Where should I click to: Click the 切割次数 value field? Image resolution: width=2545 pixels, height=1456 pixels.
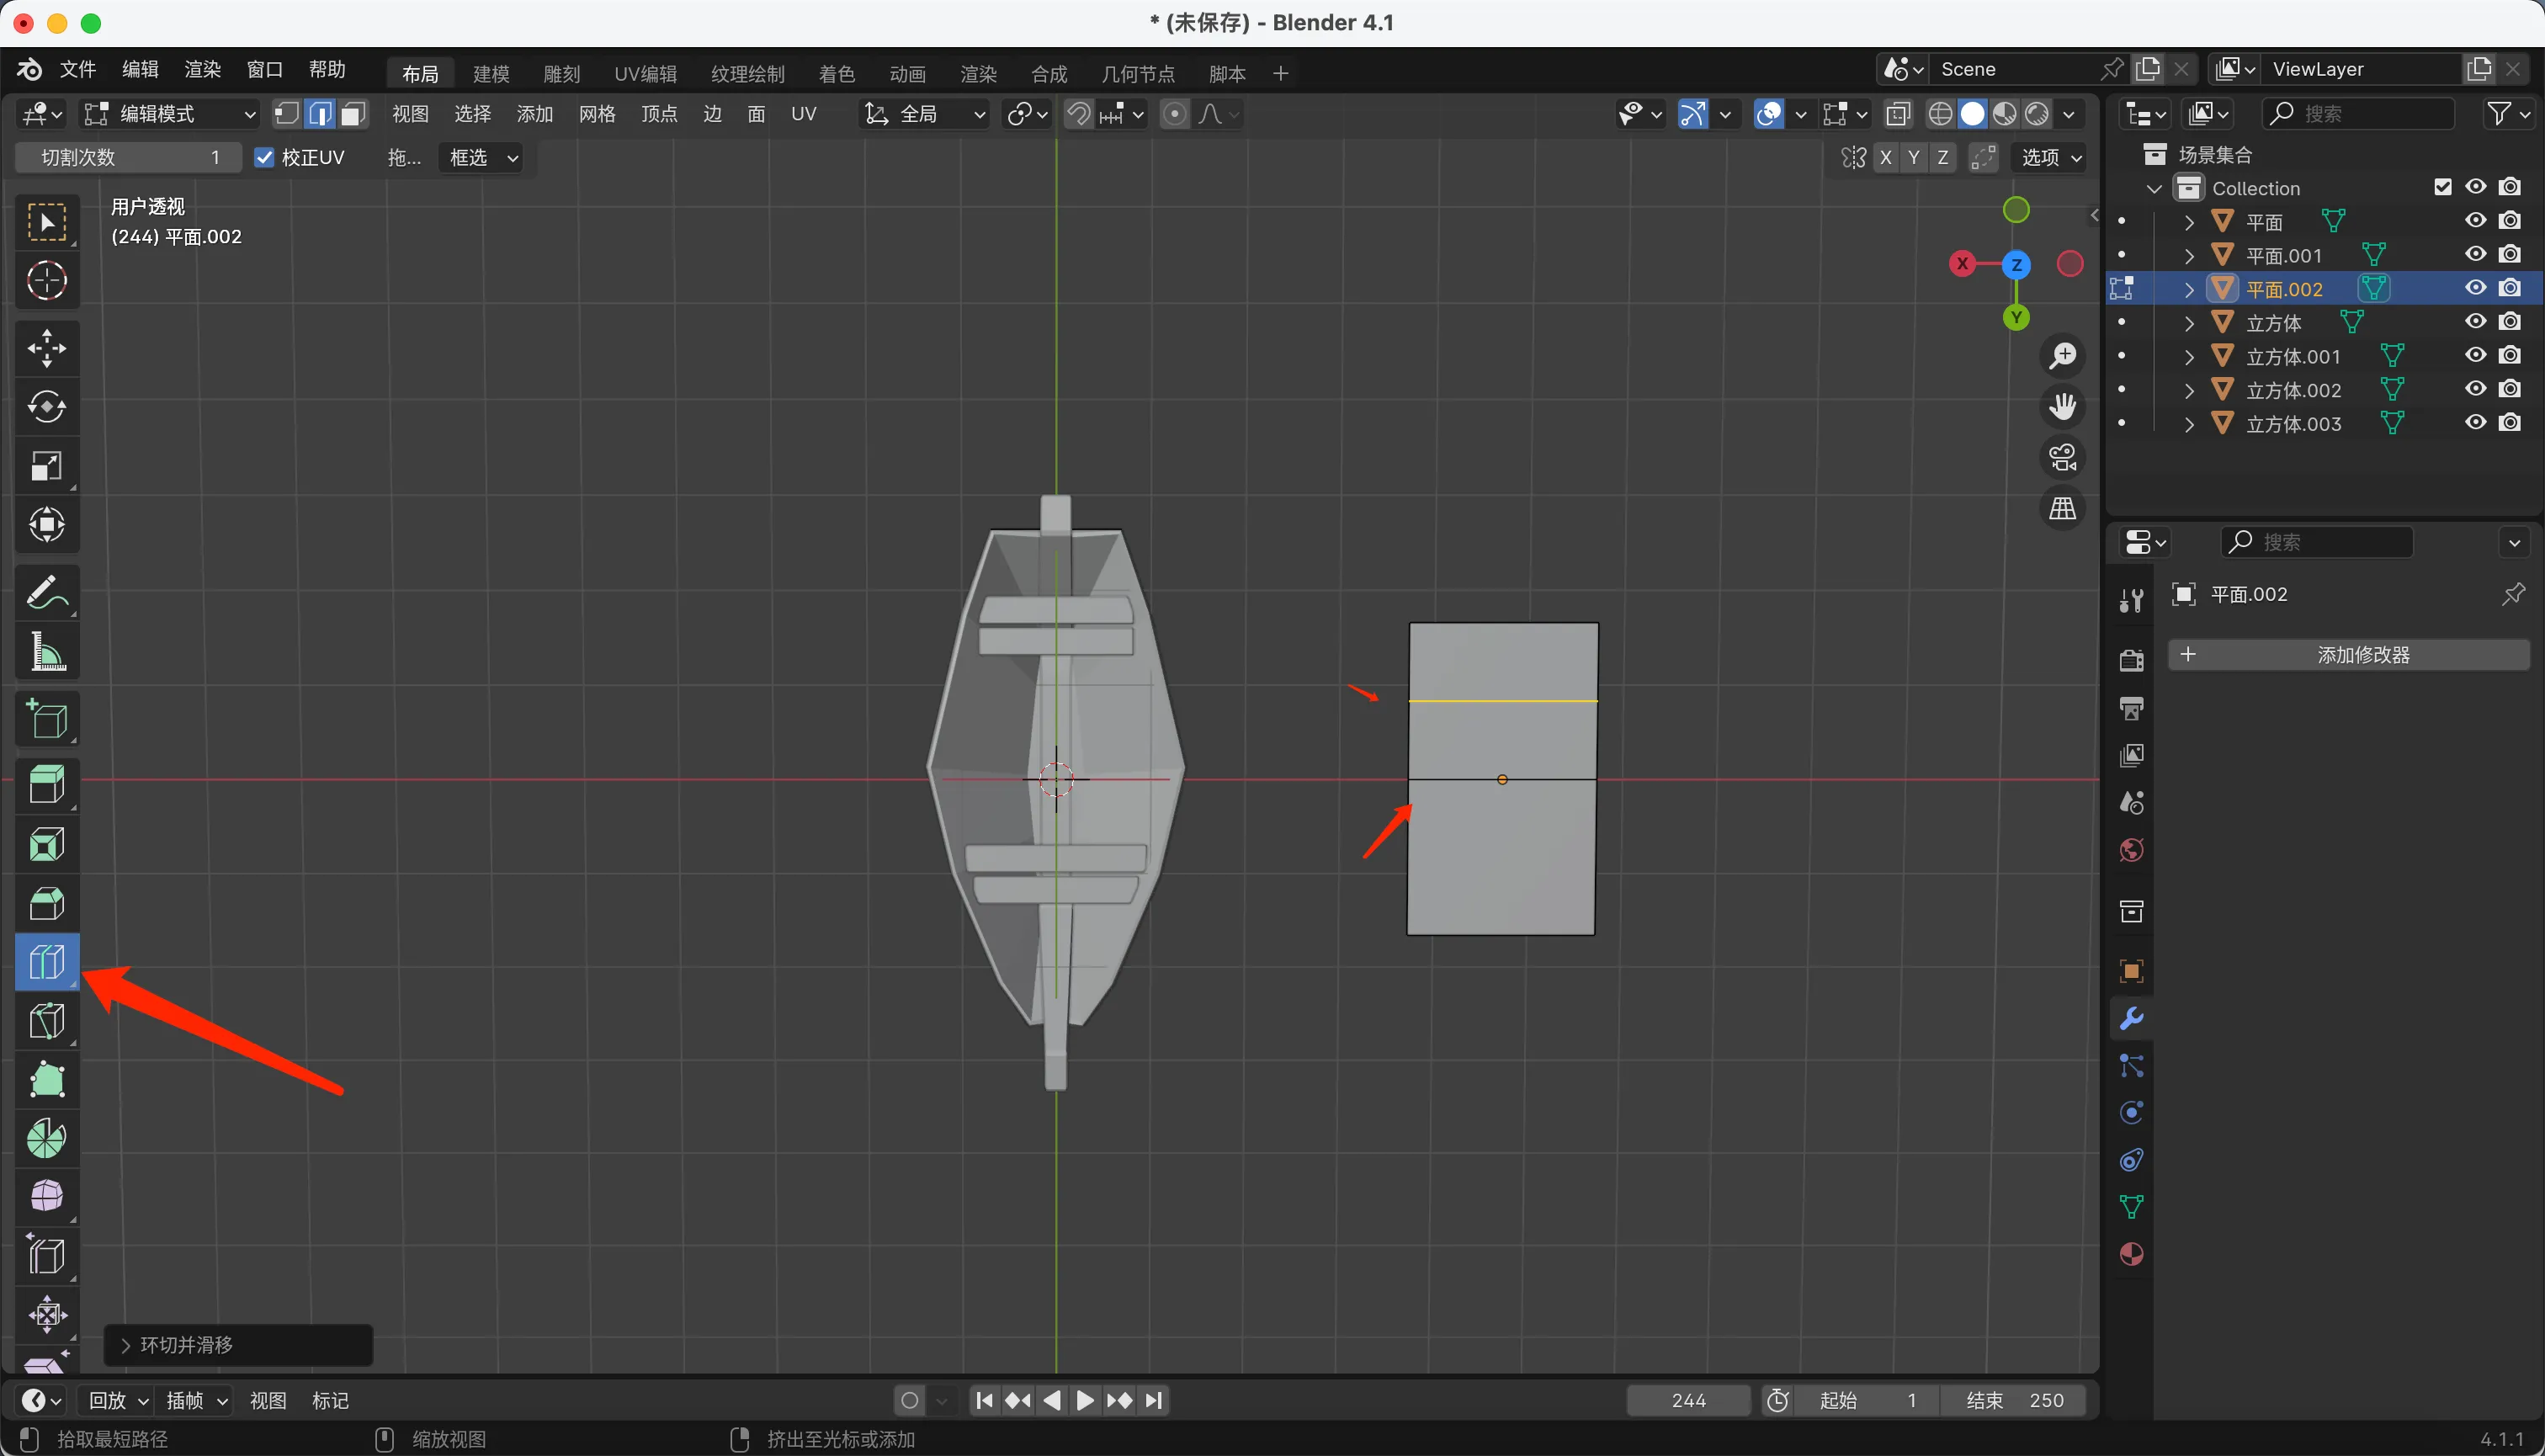pos(128,158)
